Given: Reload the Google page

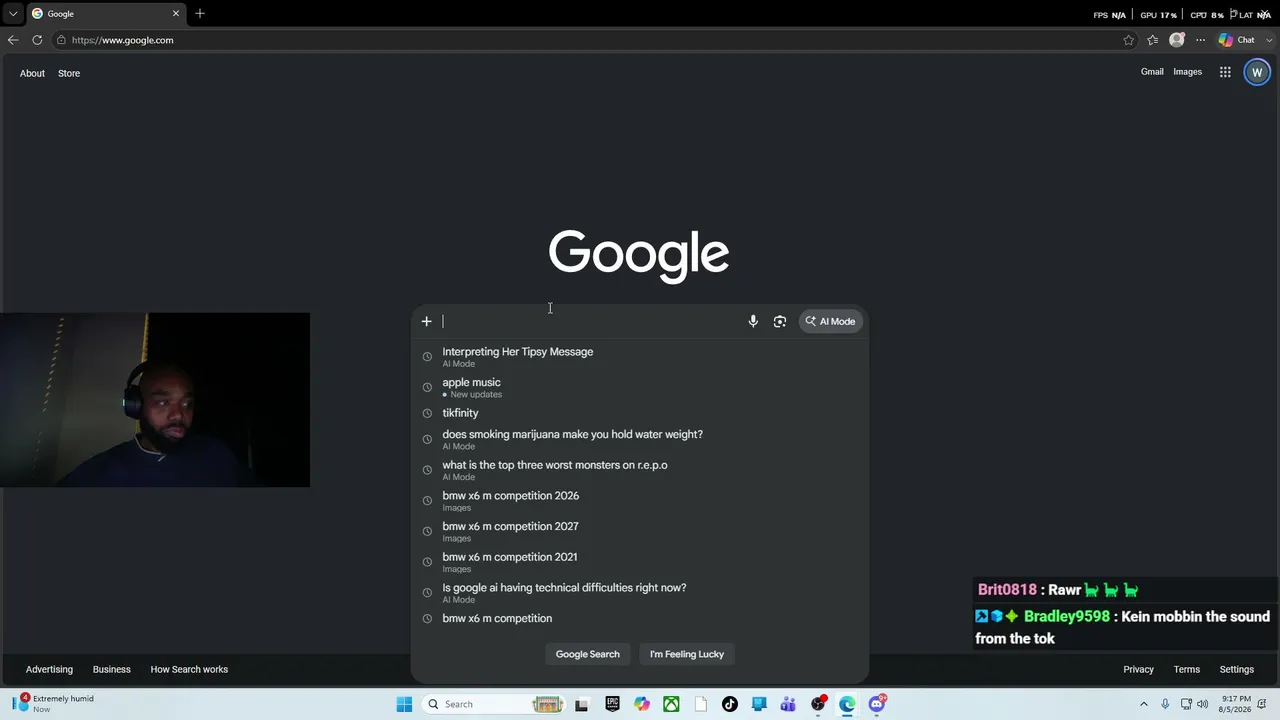Looking at the screenshot, I should pos(37,40).
